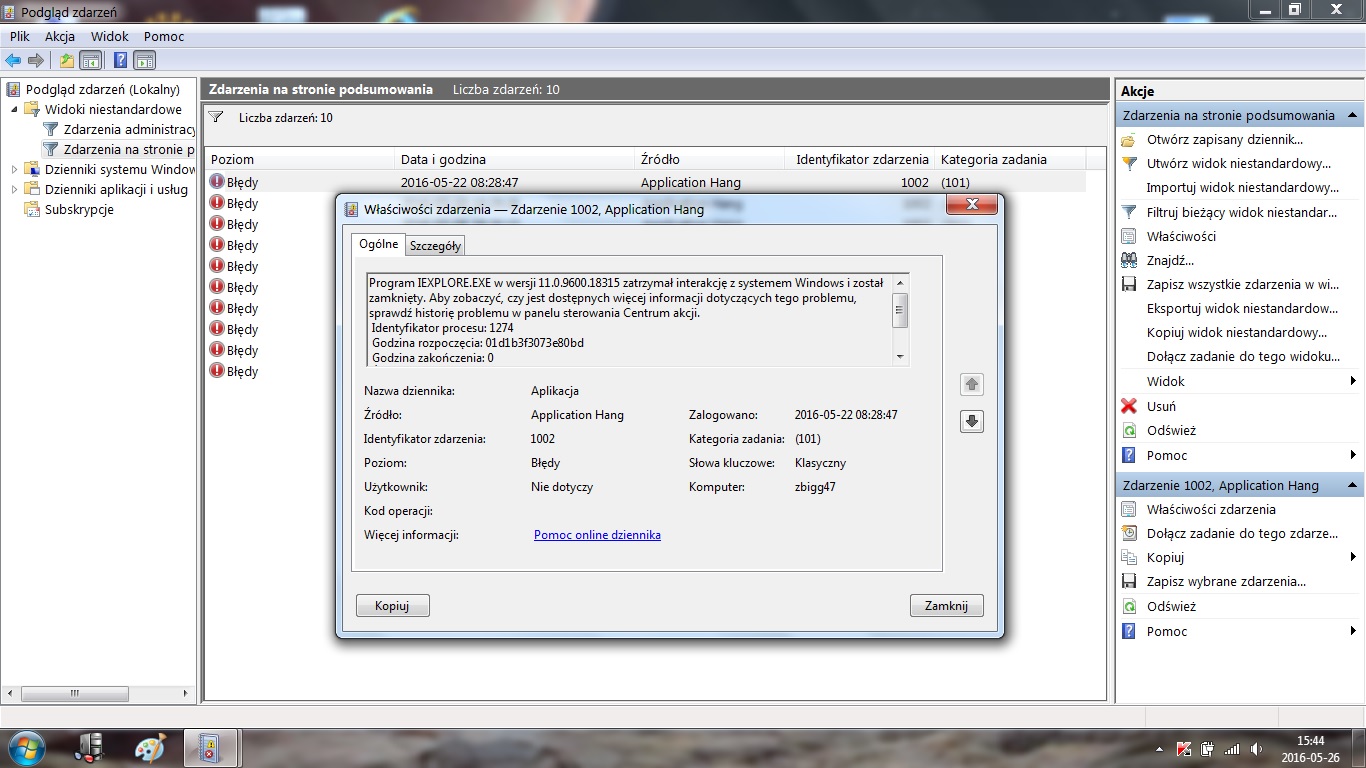Viewport: 1366px width, 768px height.
Task: Sort by the Data i godzina column header
Action: tap(515, 159)
